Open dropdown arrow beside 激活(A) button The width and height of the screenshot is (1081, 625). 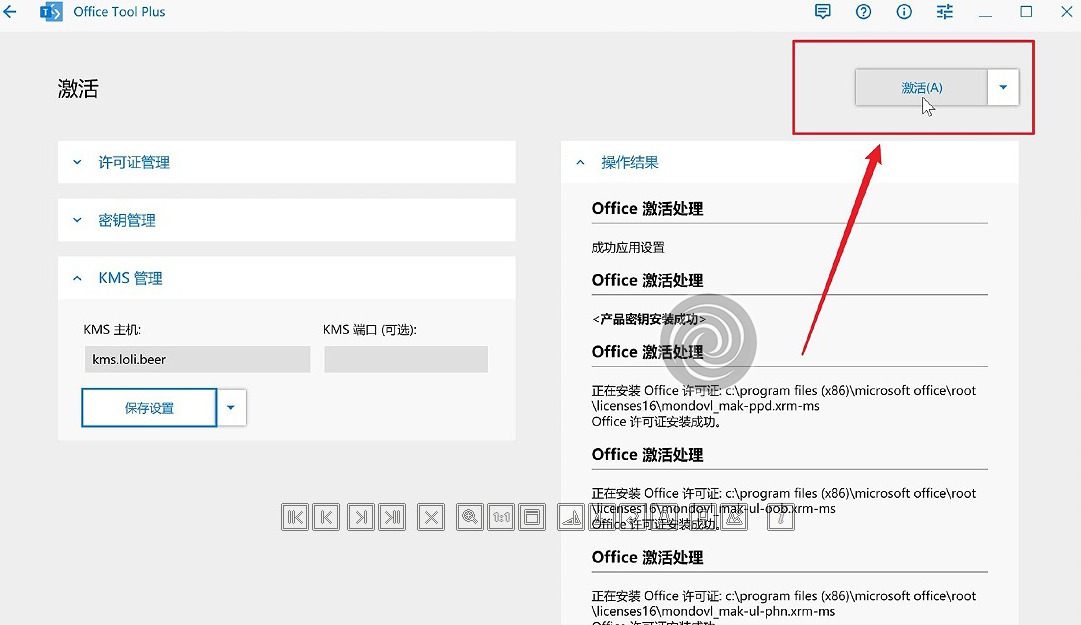point(1003,88)
